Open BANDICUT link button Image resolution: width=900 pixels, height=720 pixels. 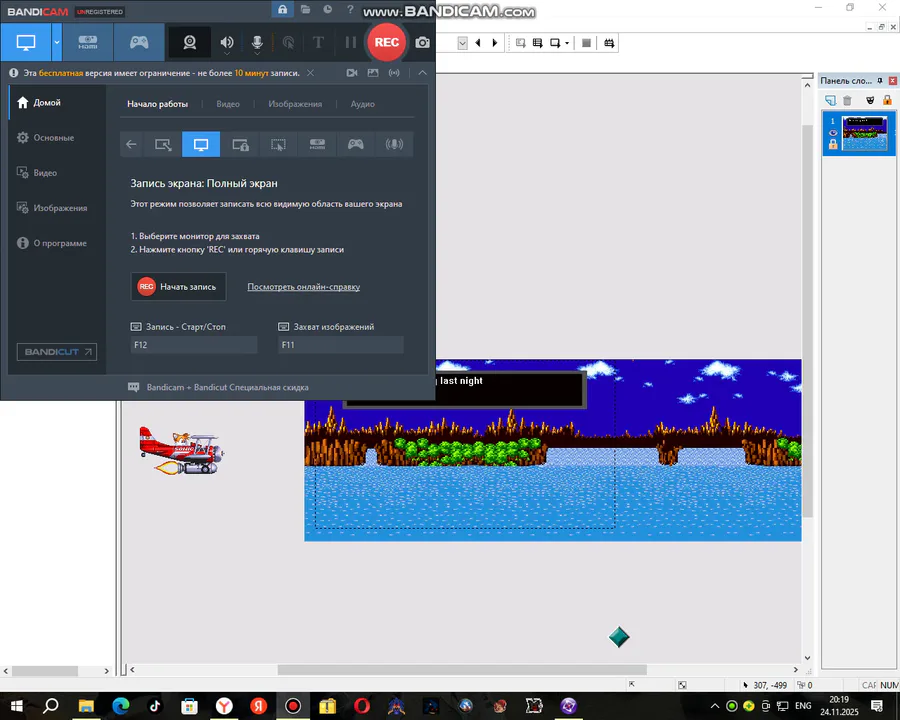[x=57, y=352]
